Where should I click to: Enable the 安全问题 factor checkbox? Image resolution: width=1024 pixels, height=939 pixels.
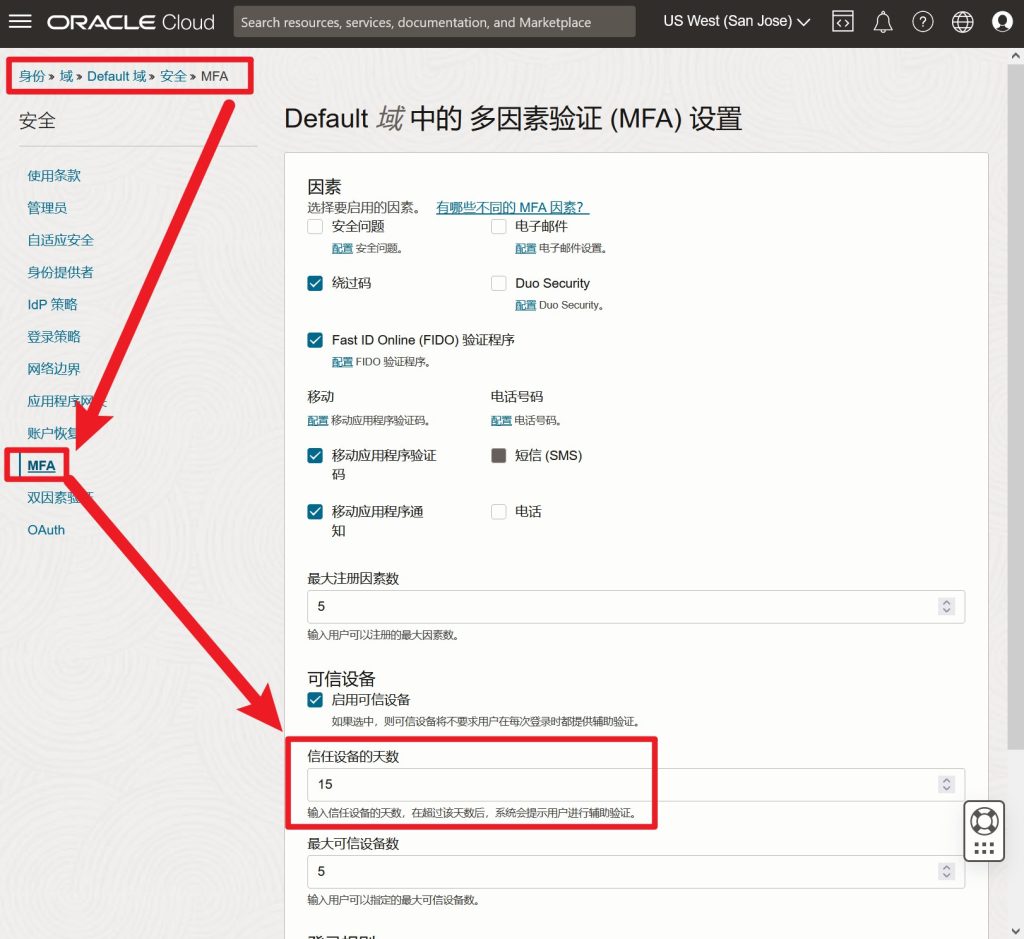tap(315, 227)
